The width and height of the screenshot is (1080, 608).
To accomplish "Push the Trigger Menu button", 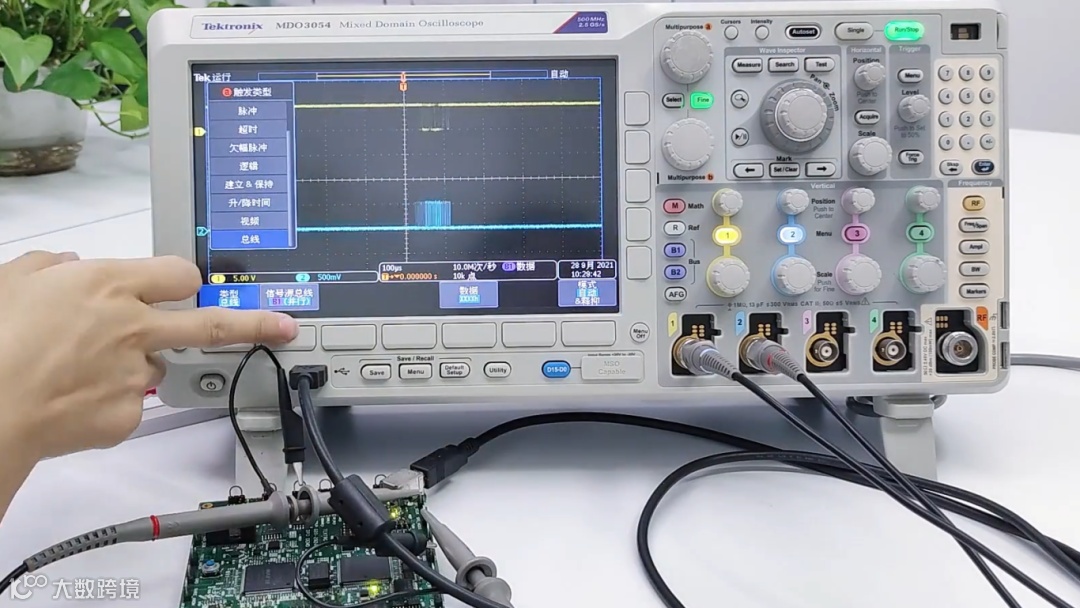I will click(910, 75).
